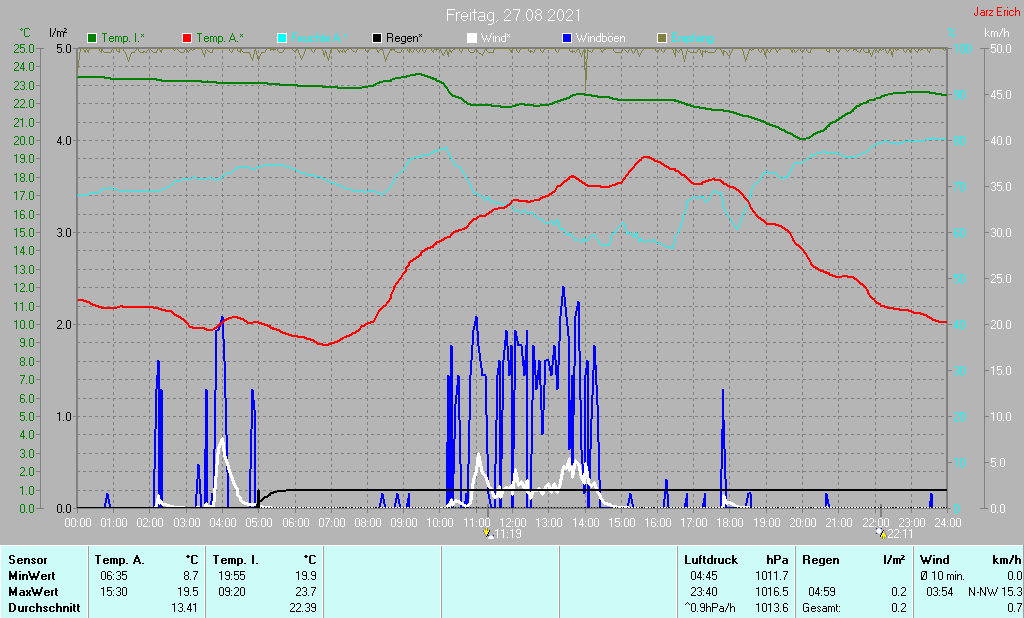Click the moon marker icon at 11:19
1024x618 pixels.
click(488, 534)
